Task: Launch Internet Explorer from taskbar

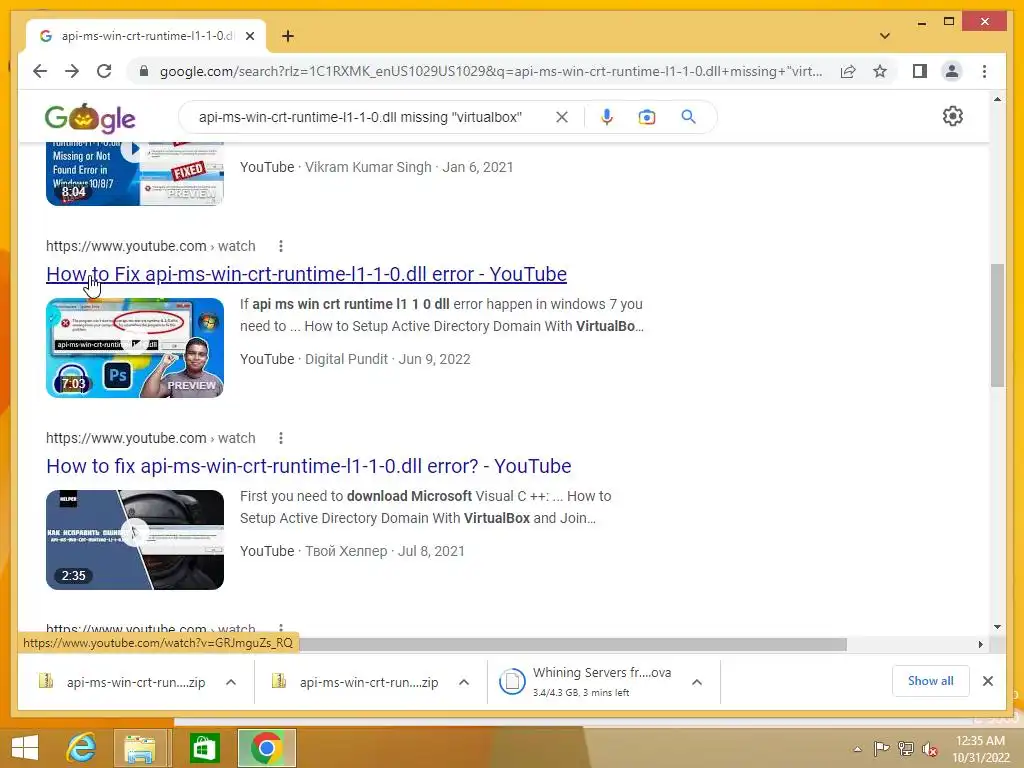Action: click(82, 748)
